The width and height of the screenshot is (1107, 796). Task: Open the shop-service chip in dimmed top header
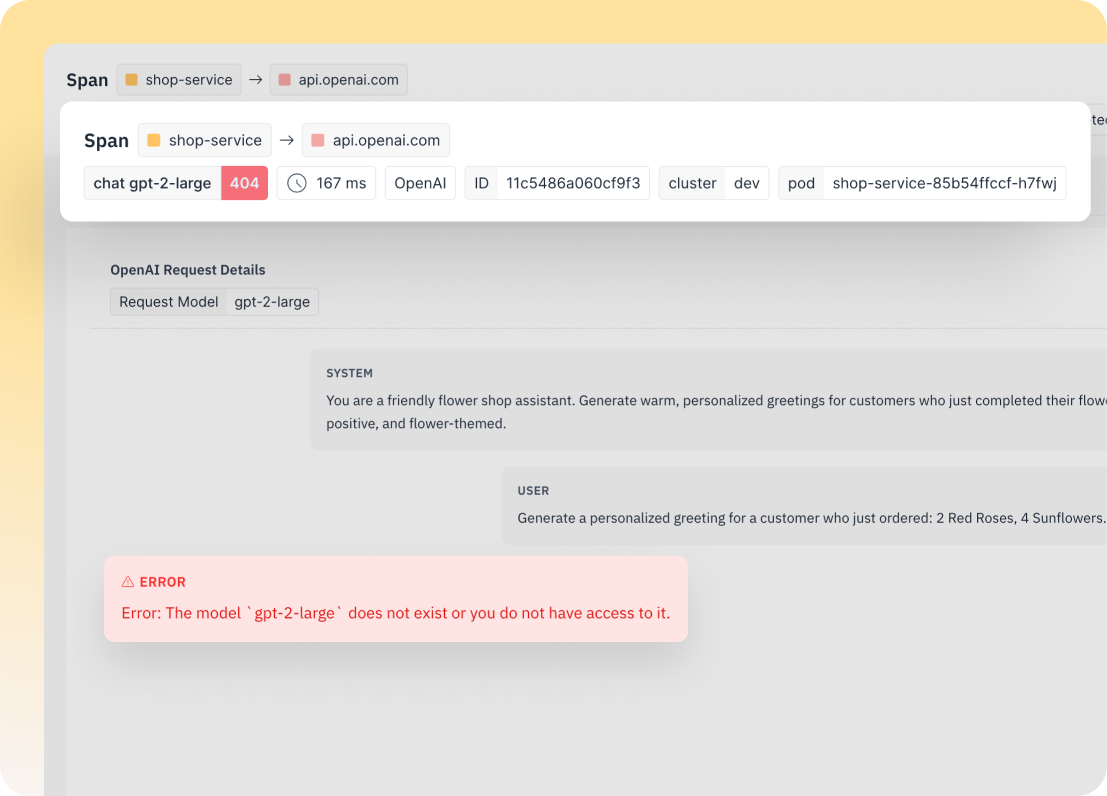point(179,80)
